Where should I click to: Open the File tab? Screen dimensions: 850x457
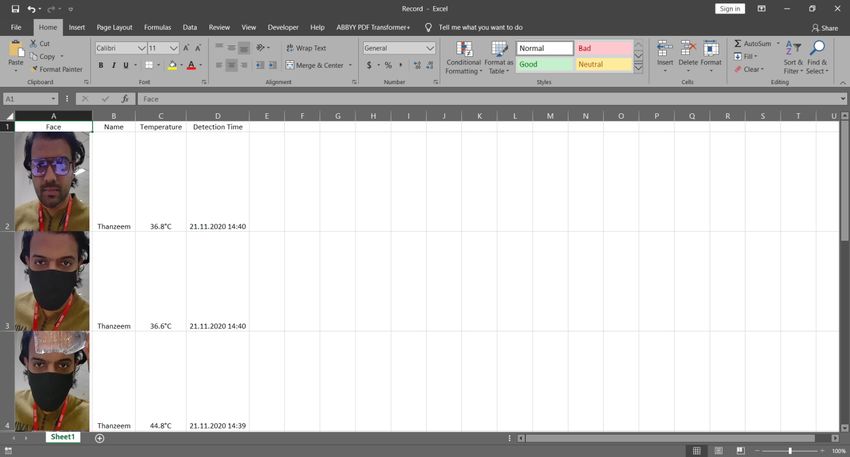(x=16, y=27)
